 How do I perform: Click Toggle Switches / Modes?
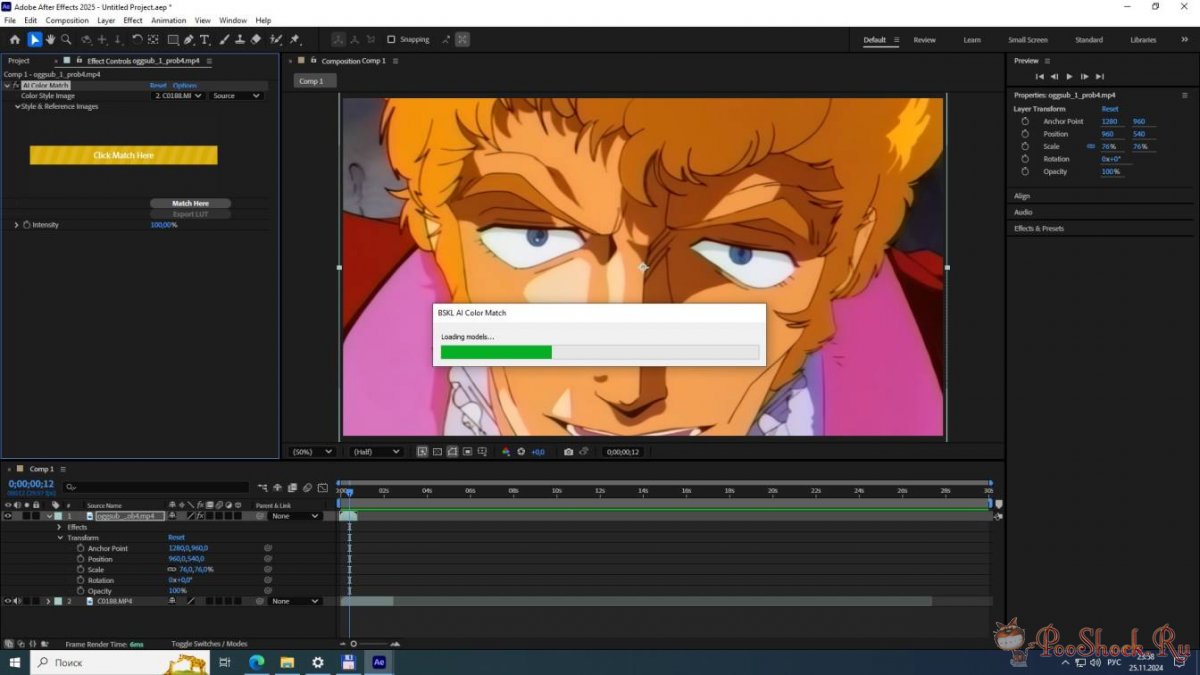click(x=209, y=644)
